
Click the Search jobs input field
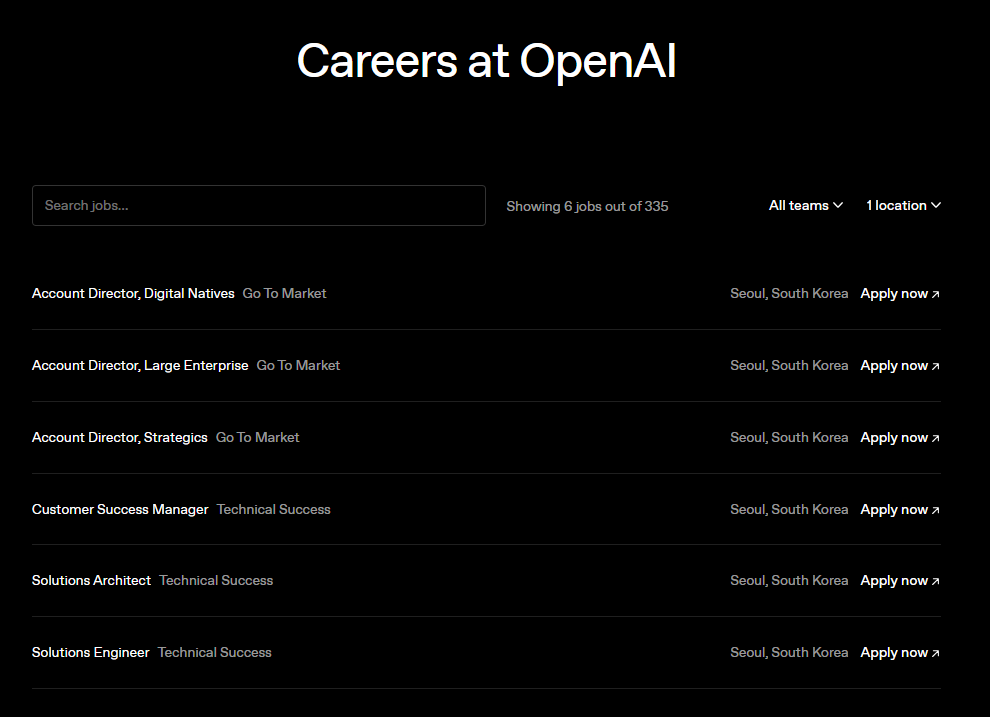click(x=259, y=205)
